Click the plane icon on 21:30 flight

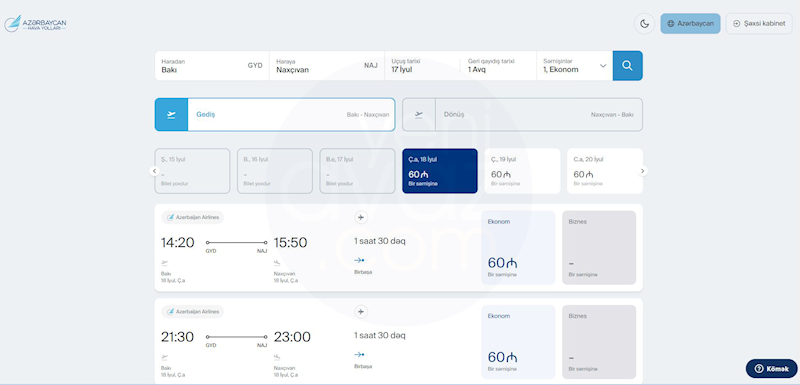(x=361, y=312)
